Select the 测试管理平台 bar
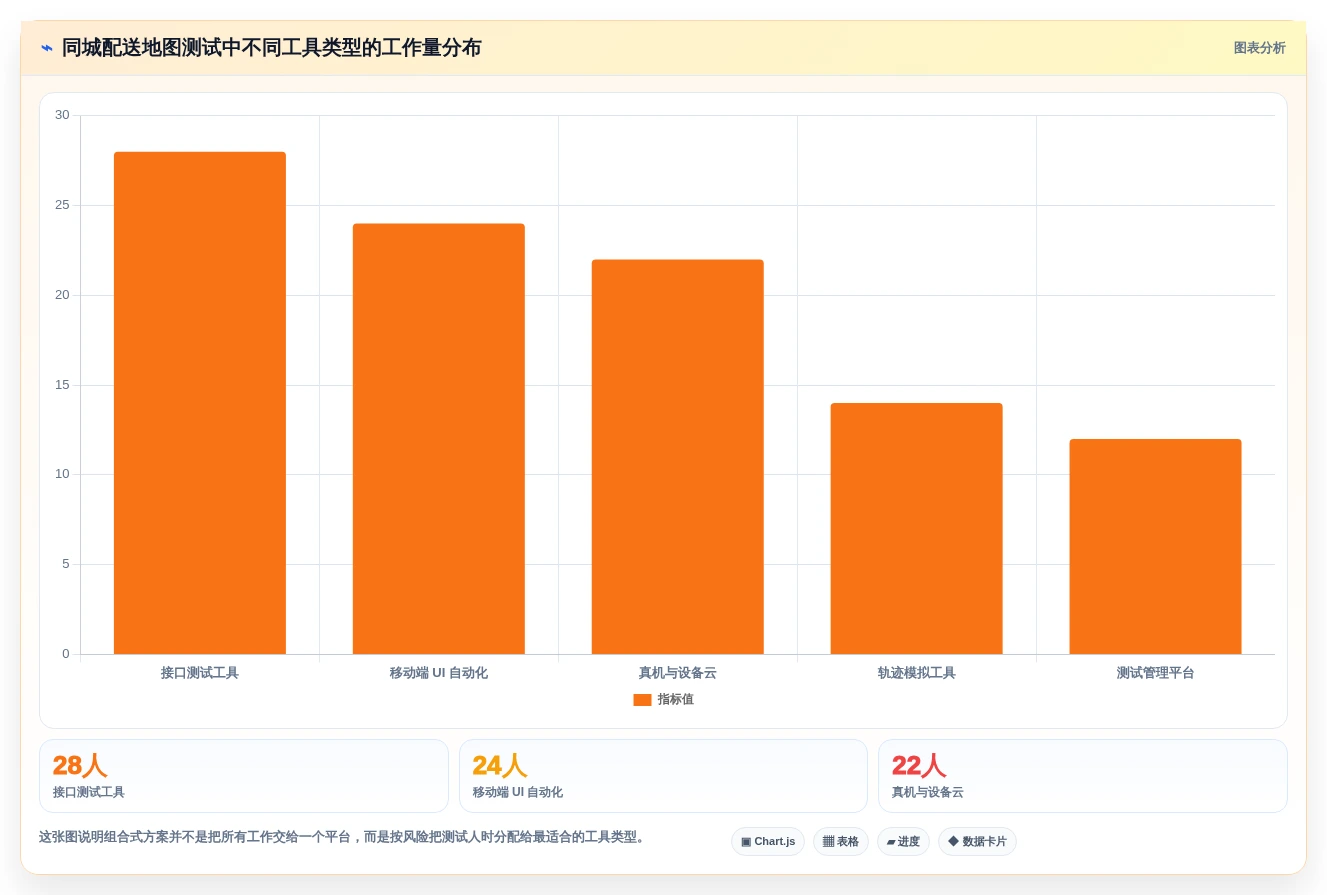 pos(1155,547)
